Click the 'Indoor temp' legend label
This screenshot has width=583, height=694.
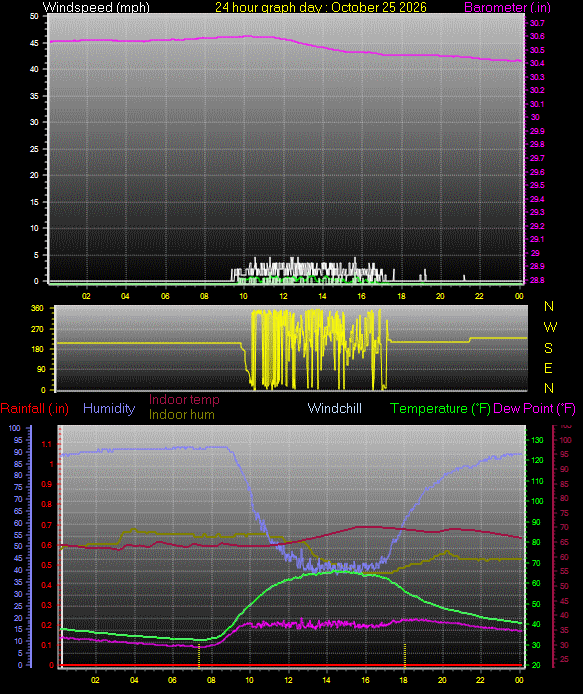click(x=184, y=399)
